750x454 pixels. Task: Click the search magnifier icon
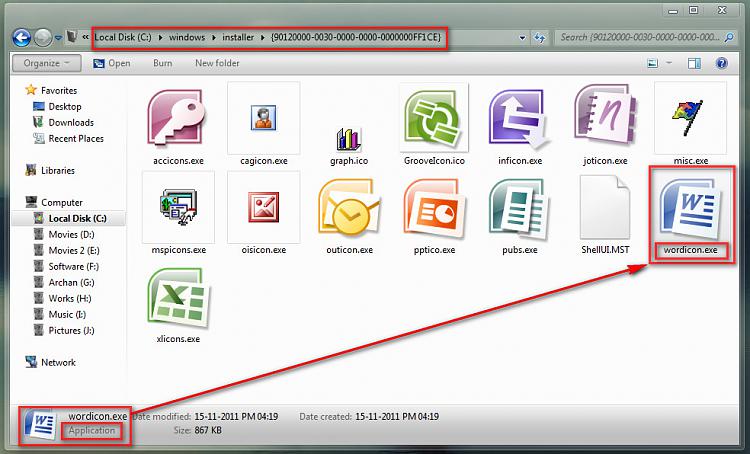(x=728, y=37)
